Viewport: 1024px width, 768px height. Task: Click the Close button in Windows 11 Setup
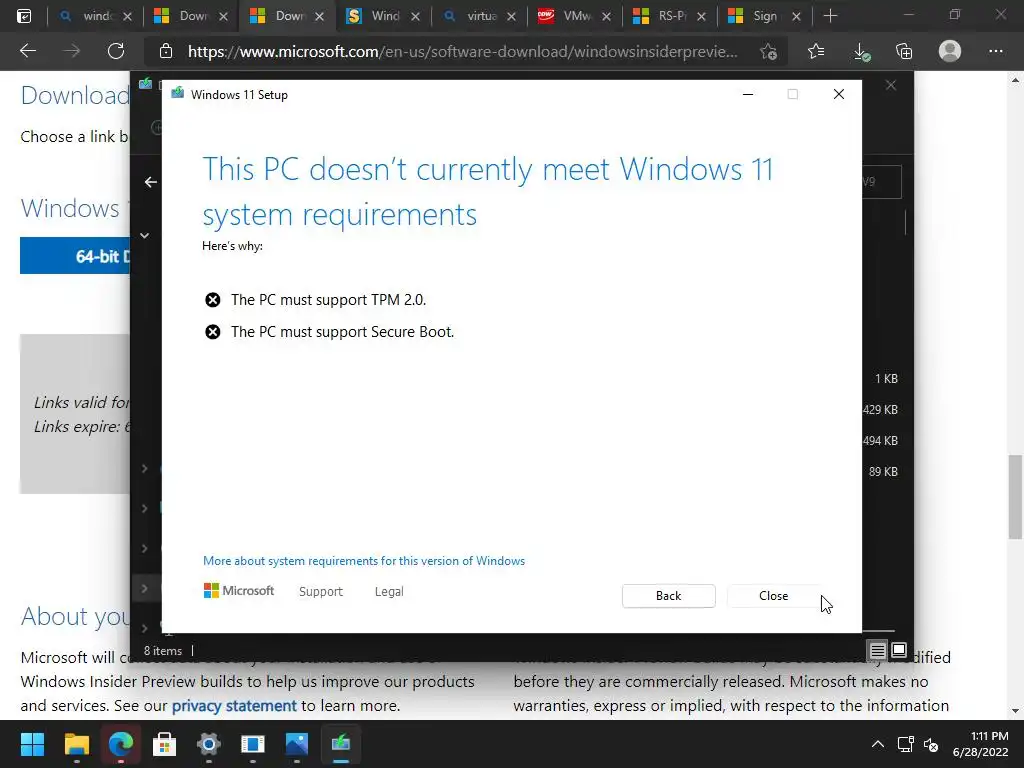pos(773,596)
